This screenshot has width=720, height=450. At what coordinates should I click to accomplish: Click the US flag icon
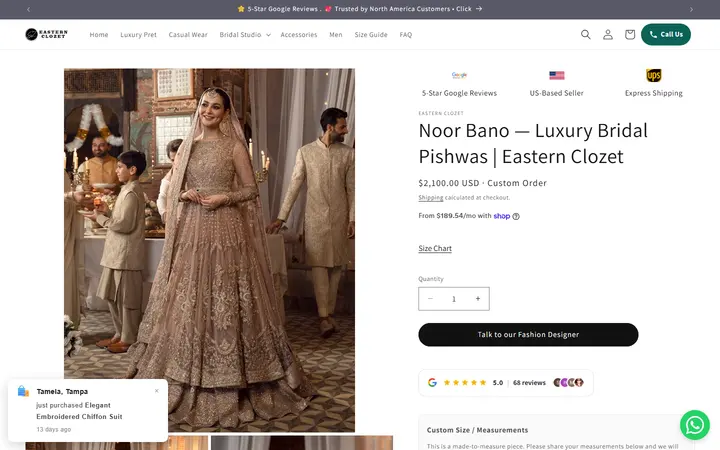(x=557, y=75)
